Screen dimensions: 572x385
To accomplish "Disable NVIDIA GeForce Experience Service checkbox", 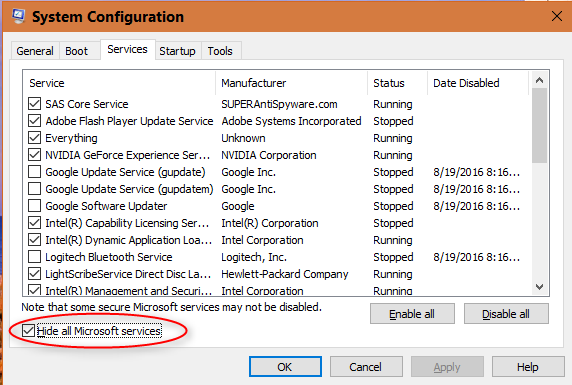I will [x=34, y=155].
